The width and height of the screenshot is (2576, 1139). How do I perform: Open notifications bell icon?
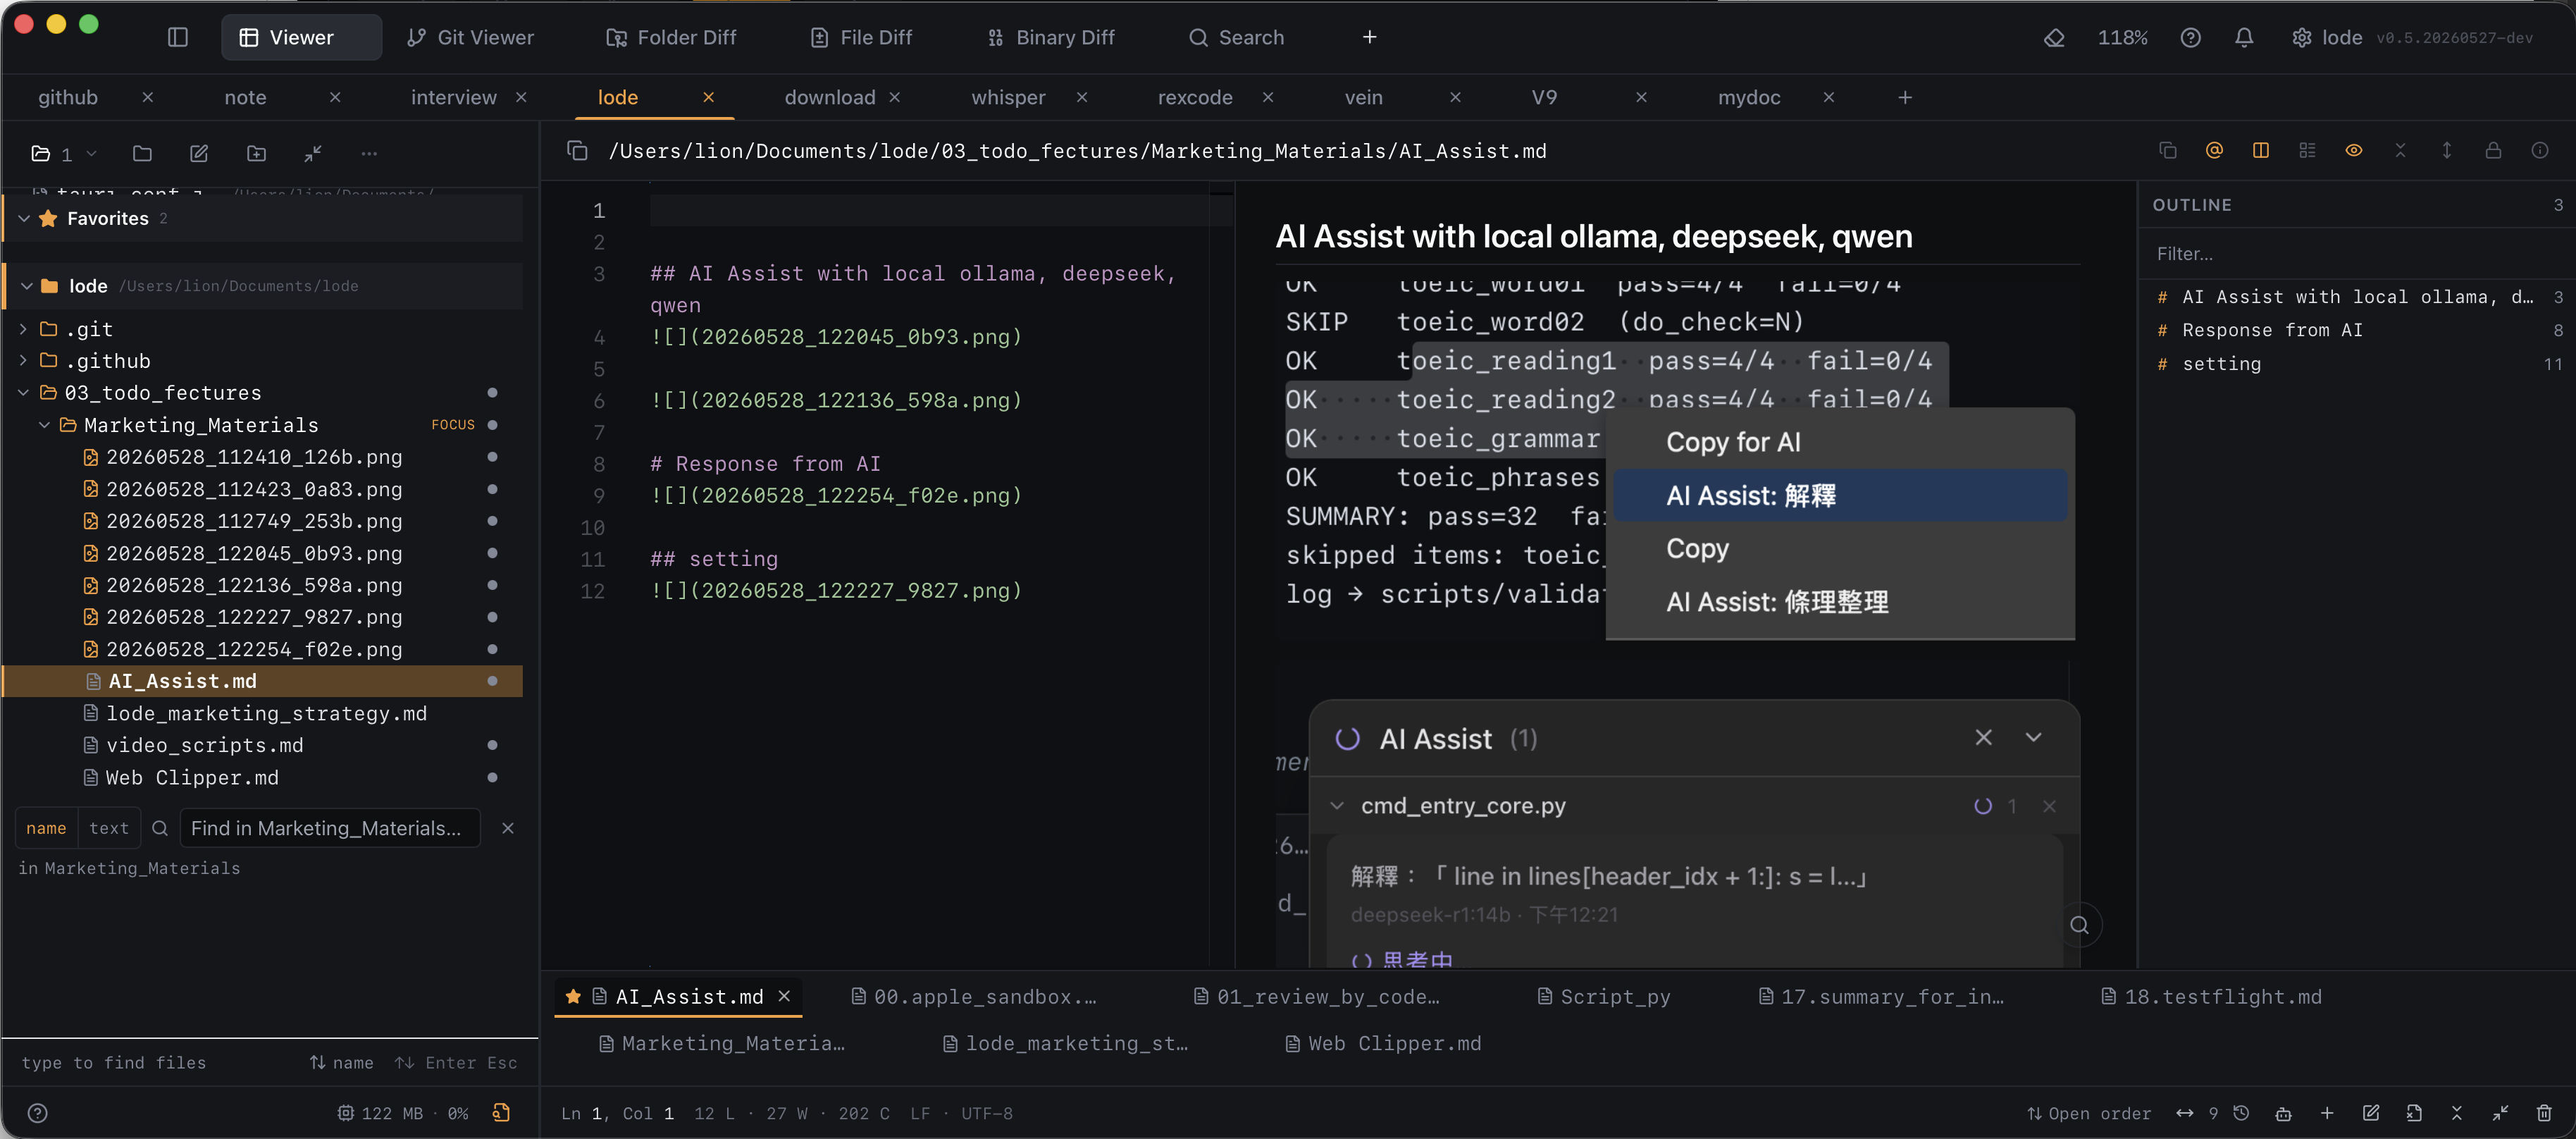coord(2244,37)
